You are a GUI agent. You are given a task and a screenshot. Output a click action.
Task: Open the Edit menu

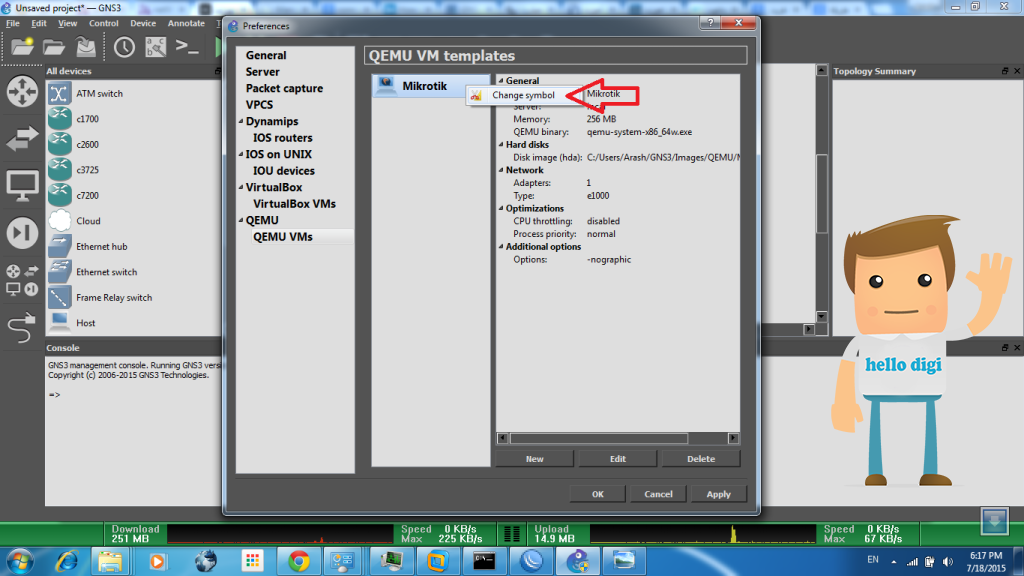tap(39, 24)
